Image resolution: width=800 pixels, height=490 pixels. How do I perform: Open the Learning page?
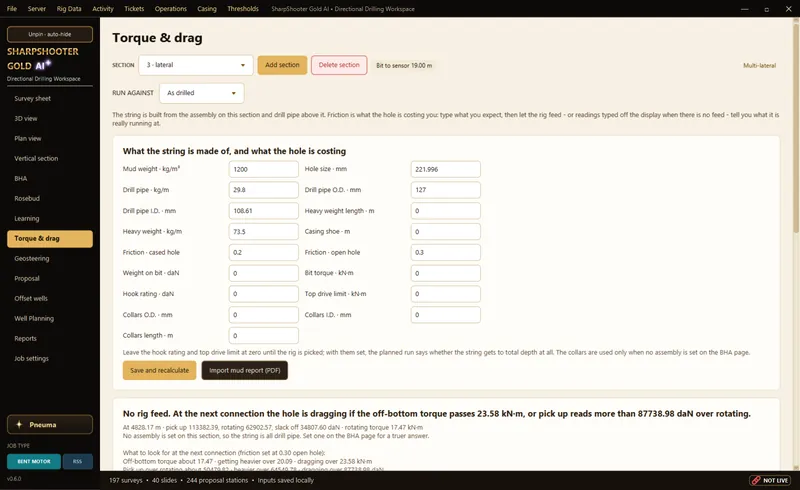pos(50,218)
